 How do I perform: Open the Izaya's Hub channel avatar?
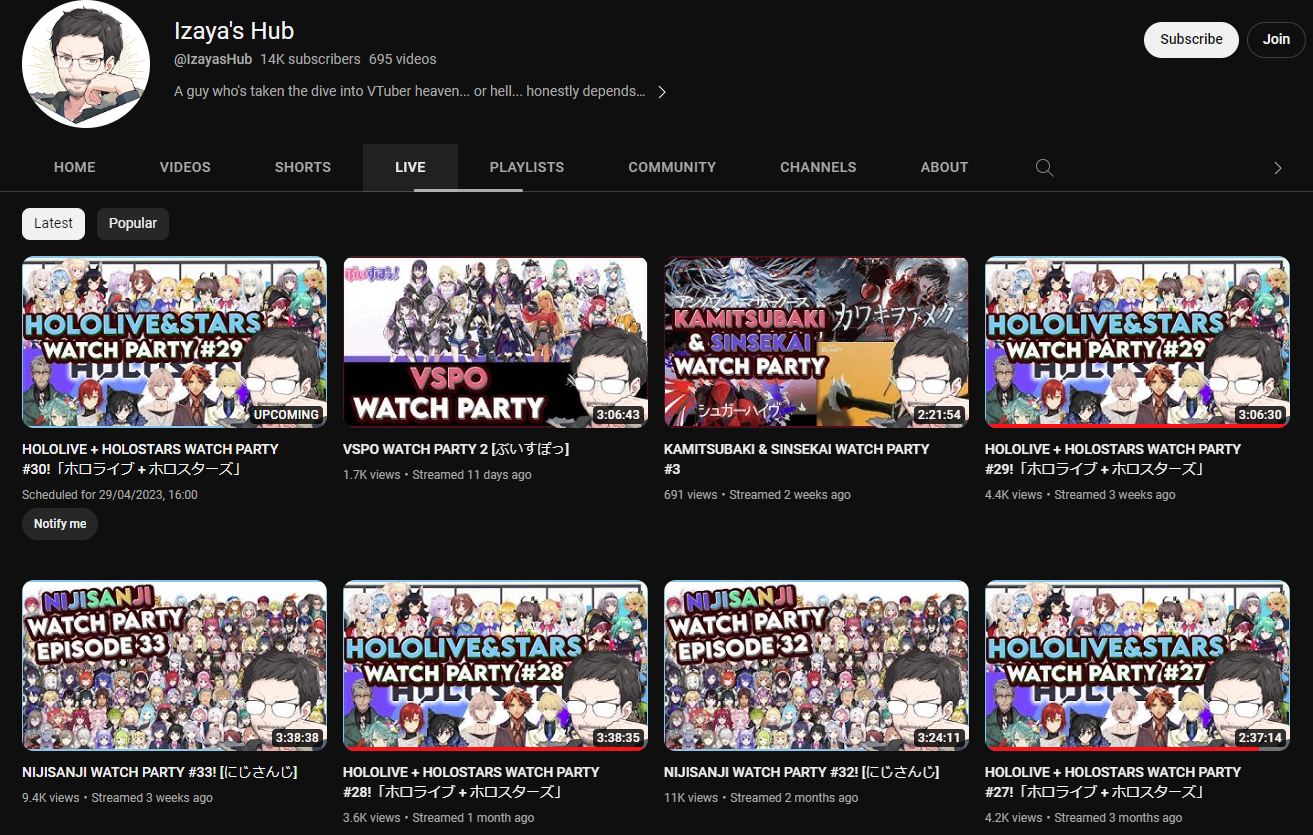pos(86,65)
